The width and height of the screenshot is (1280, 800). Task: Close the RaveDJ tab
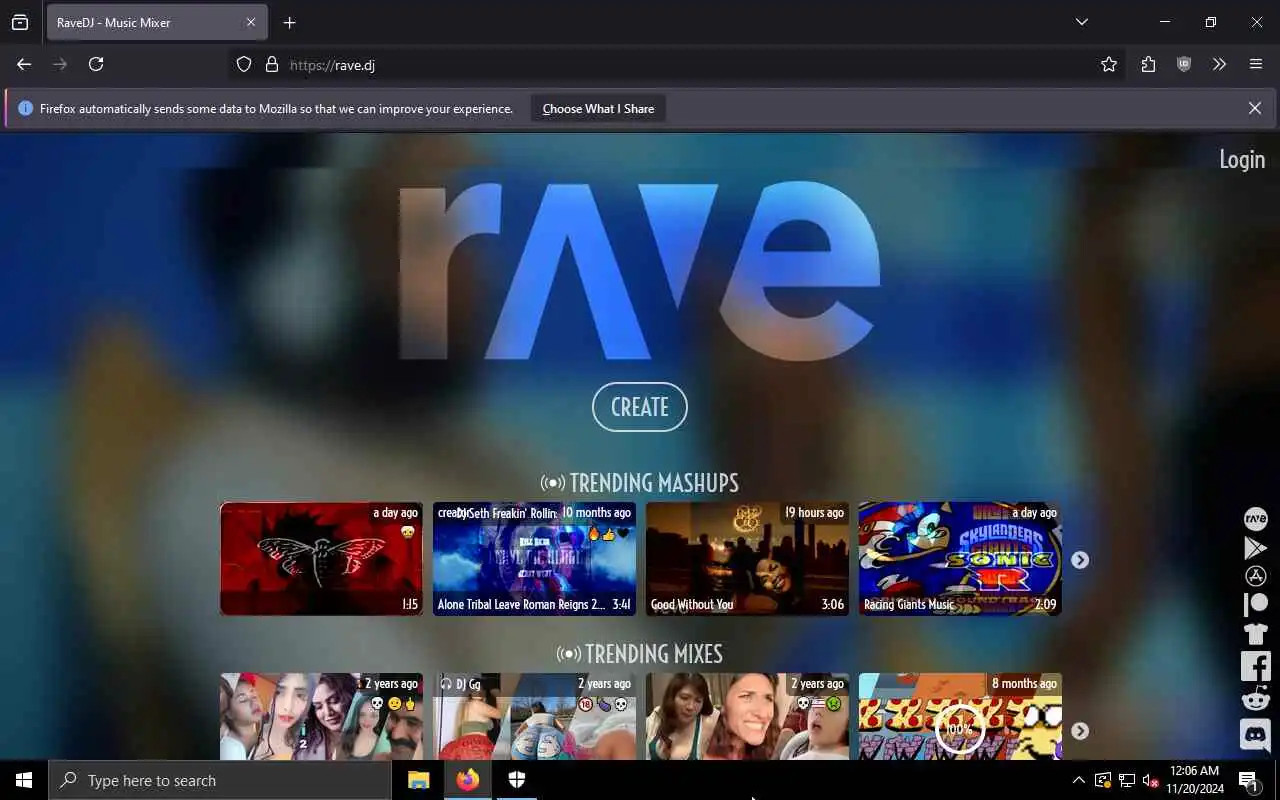pyautogui.click(x=251, y=22)
